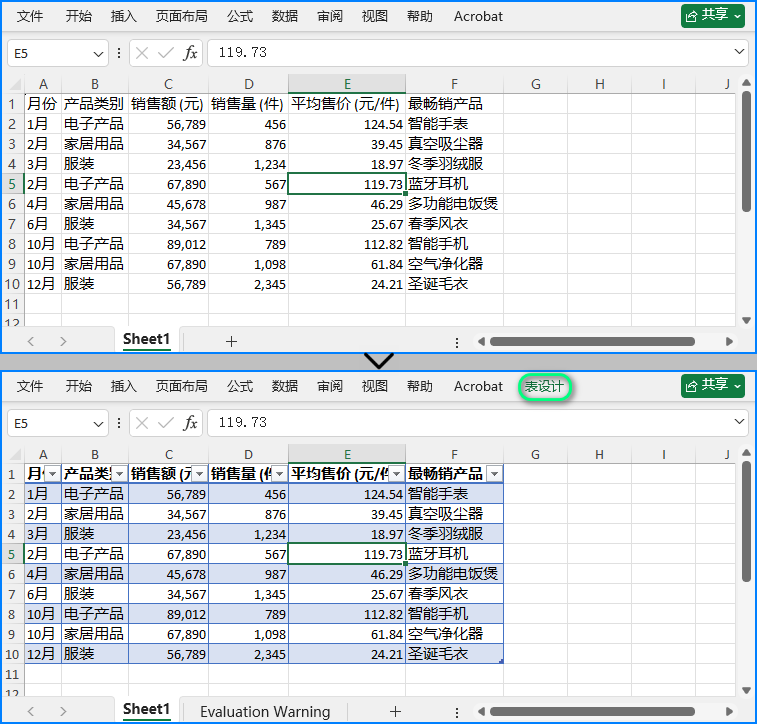Click Select All corner in top sheet
757x724 pixels.
point(14,84)
